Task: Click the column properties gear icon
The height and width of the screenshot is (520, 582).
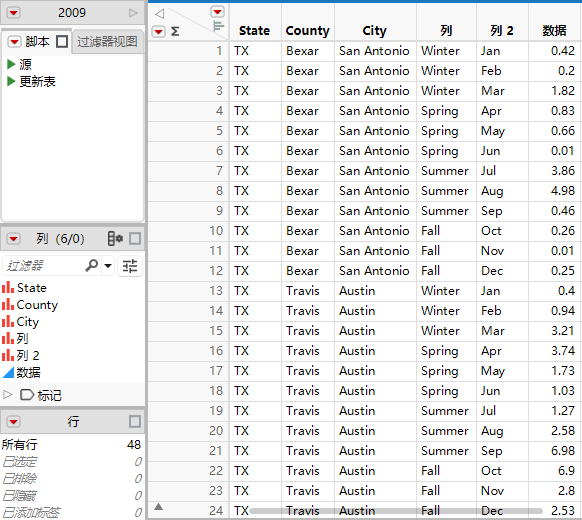Action: point(115,238)
